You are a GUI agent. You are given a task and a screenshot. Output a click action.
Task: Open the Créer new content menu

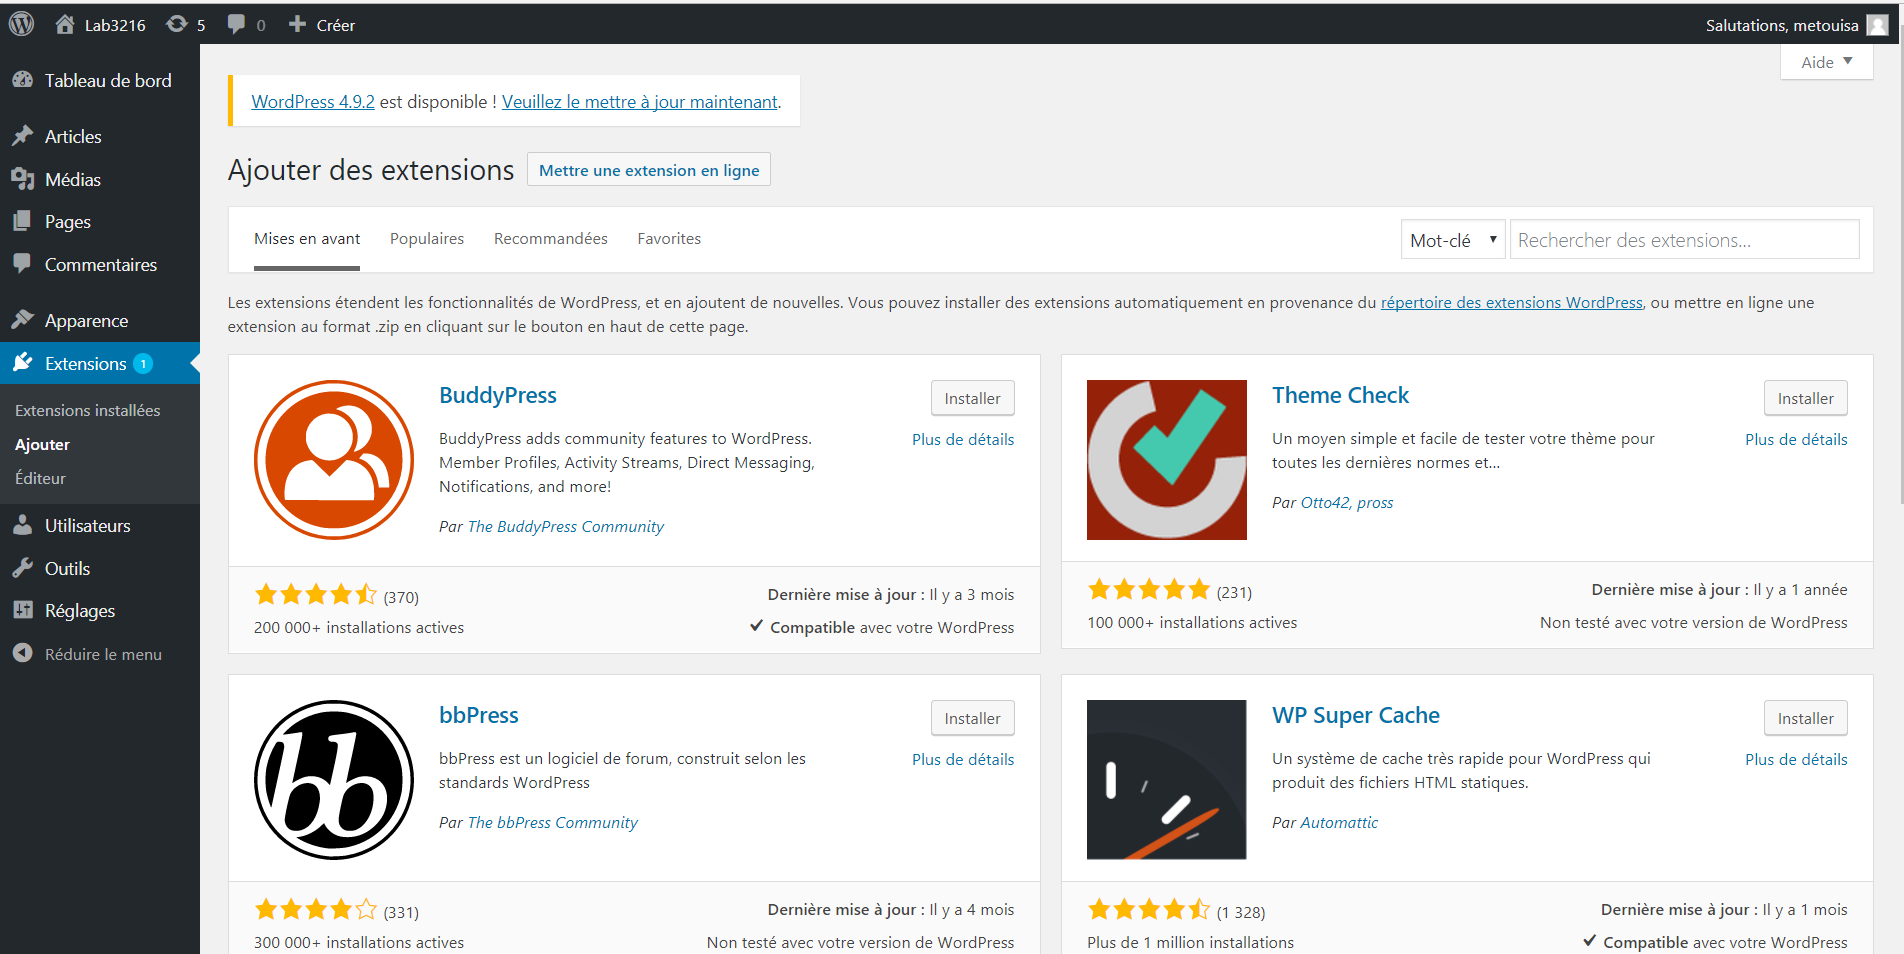(x=322, y=25)
